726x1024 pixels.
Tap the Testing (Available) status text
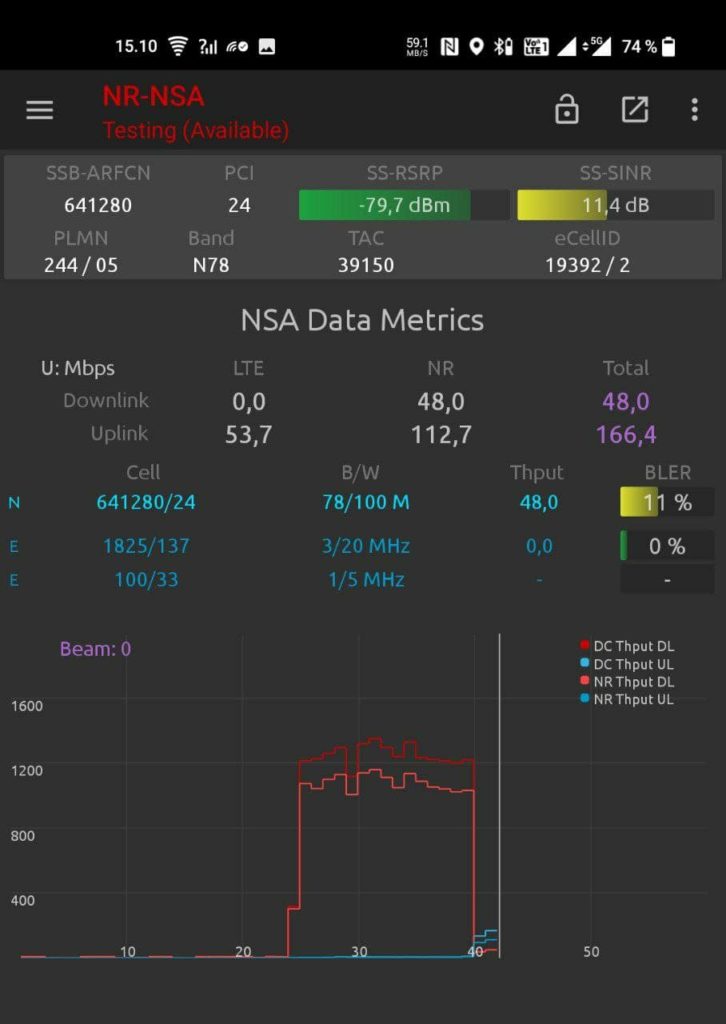tap(196, 130)
